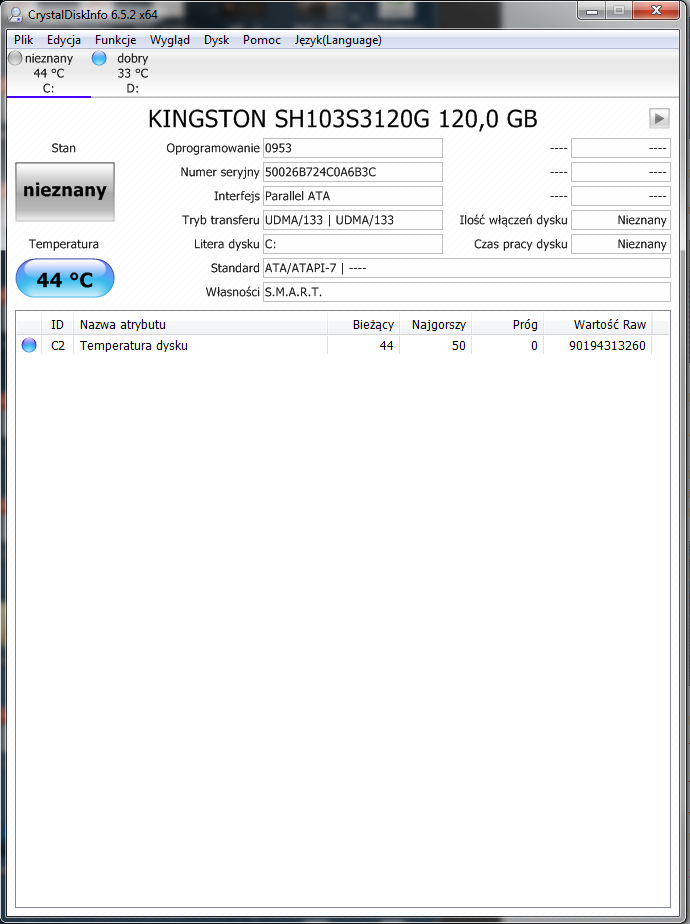
Task: Open the Plik menu
Action: click(24, 40)
